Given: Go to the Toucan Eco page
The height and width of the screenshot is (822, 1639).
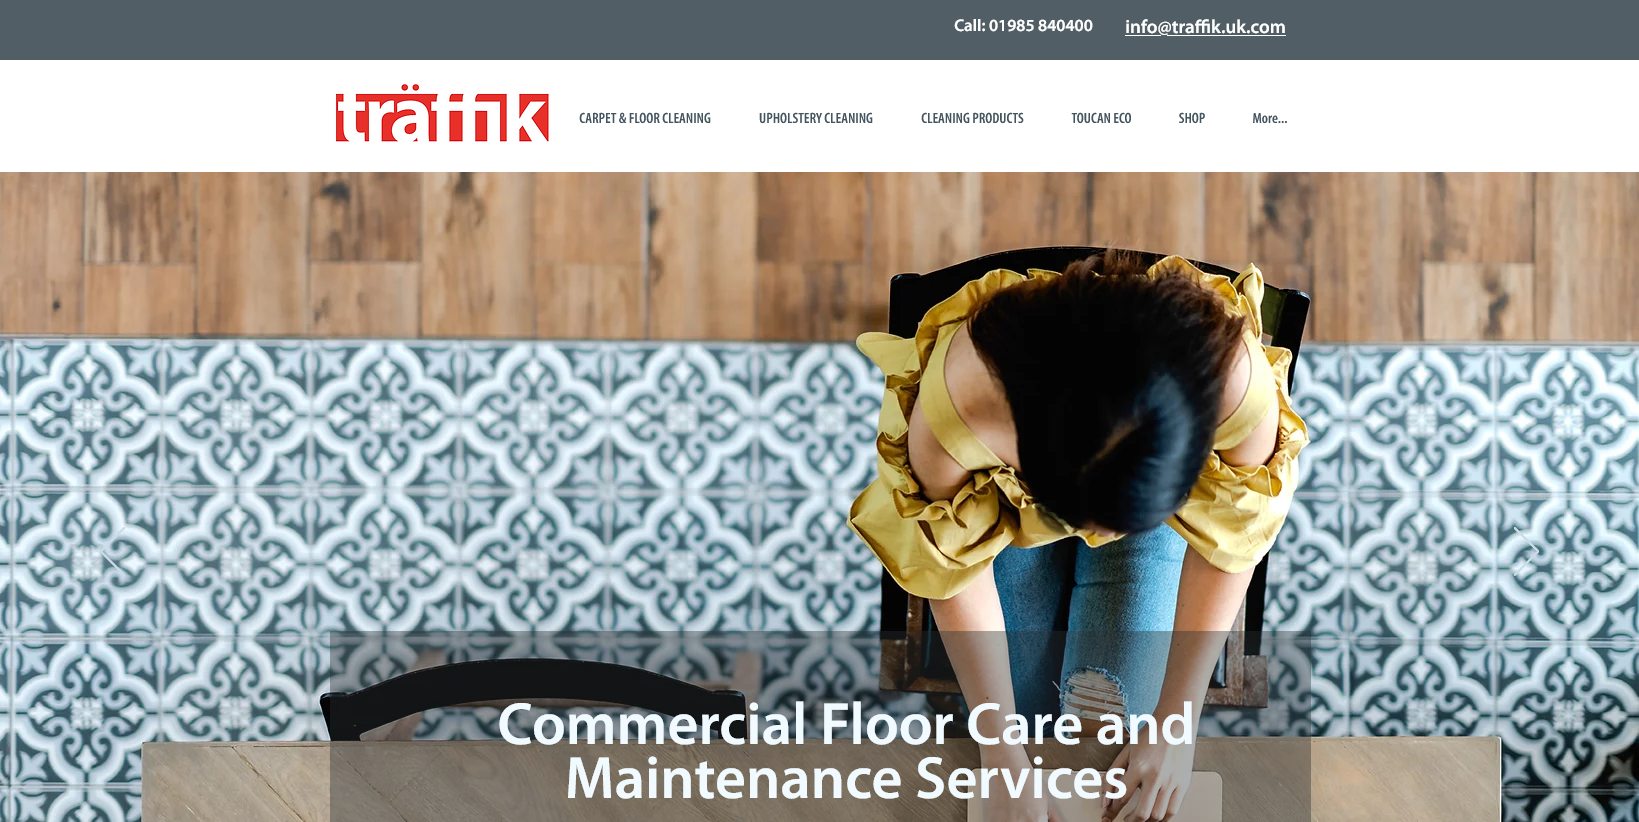Looking at the screenshot, I should tap(1101, 118).
